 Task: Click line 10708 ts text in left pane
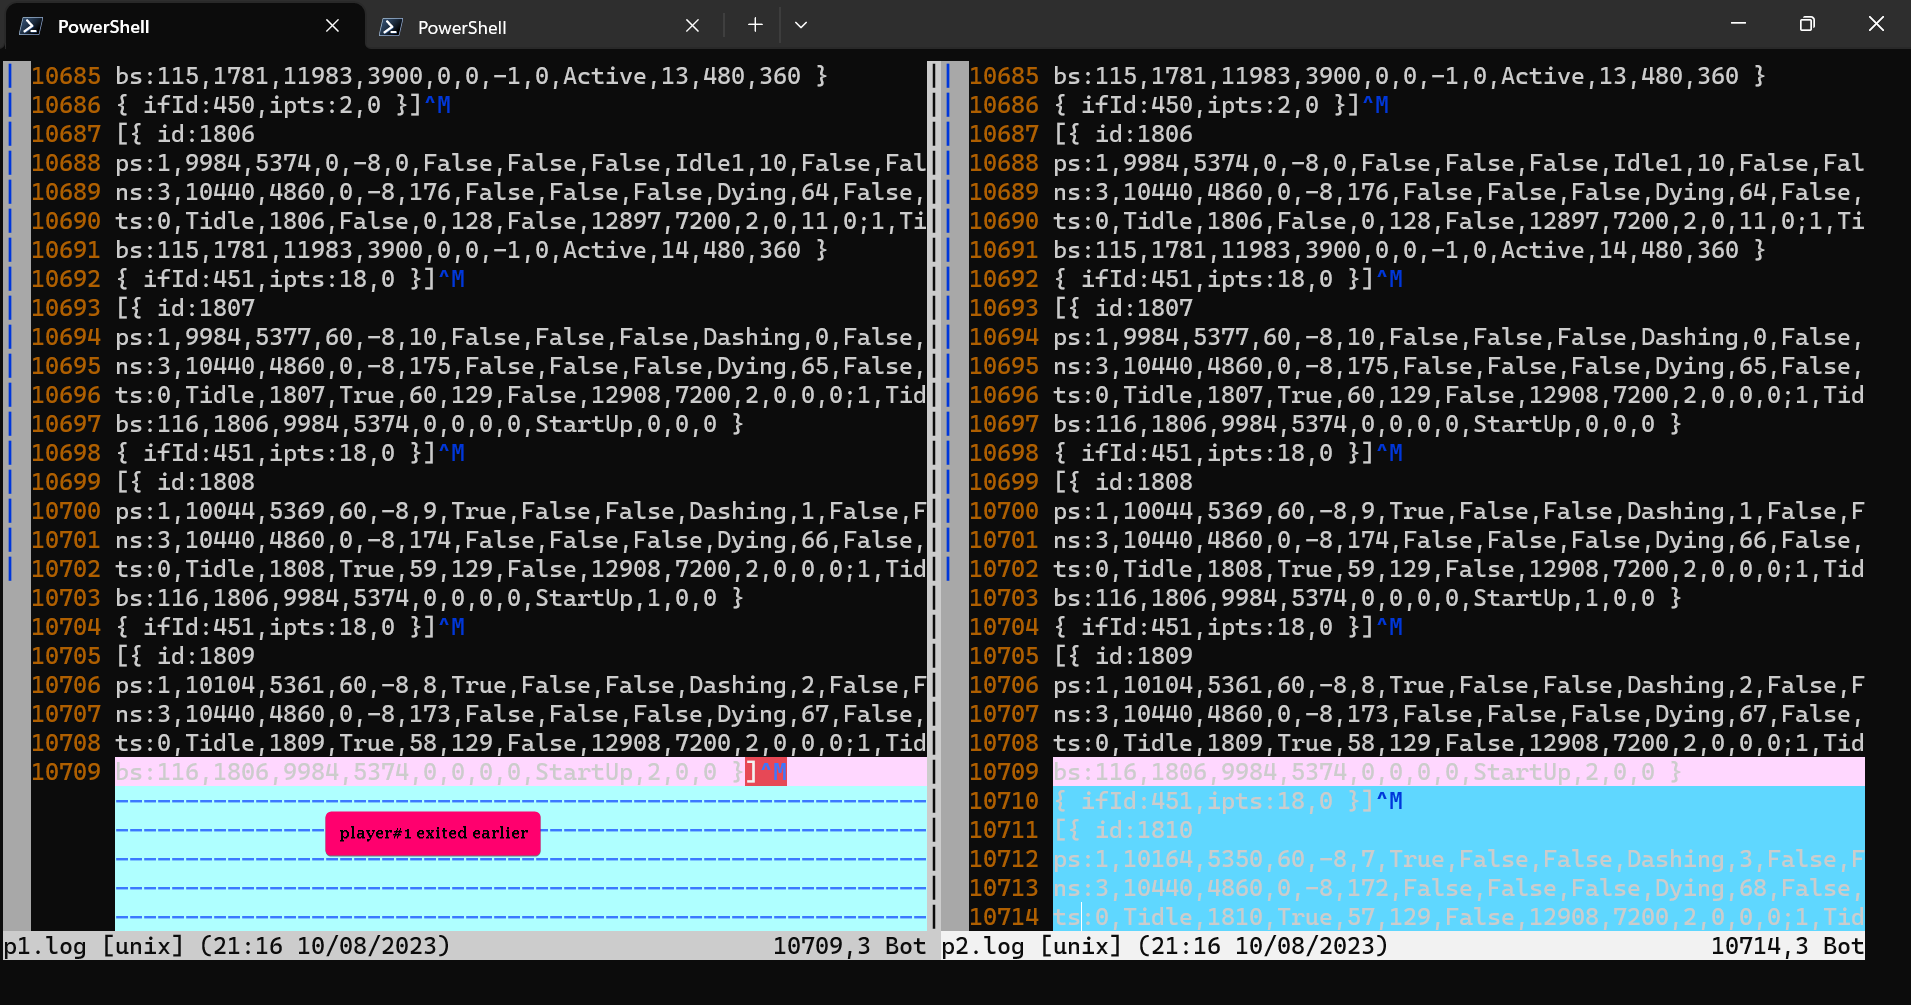pyautogui.click(x=521, y=743)
